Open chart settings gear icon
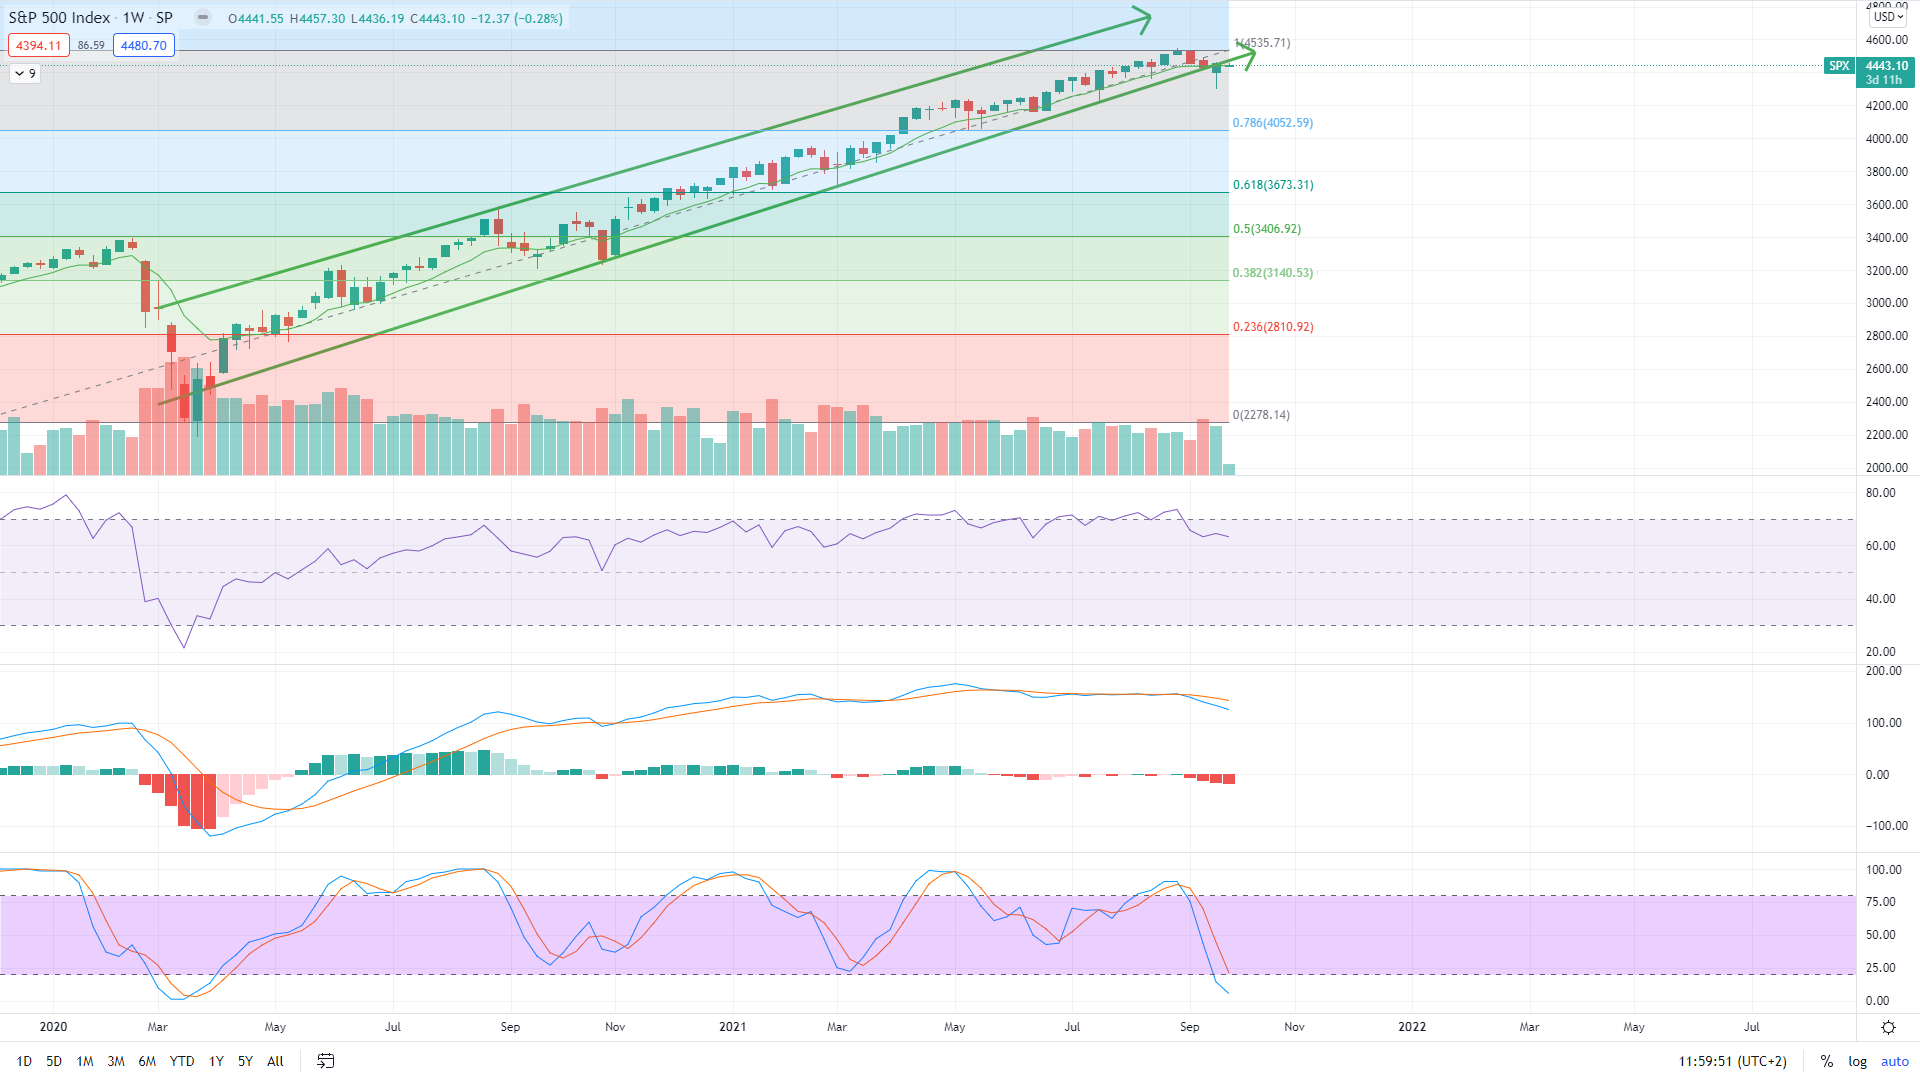Screen dimensions: 1920x1080 pos(1888,1027)
